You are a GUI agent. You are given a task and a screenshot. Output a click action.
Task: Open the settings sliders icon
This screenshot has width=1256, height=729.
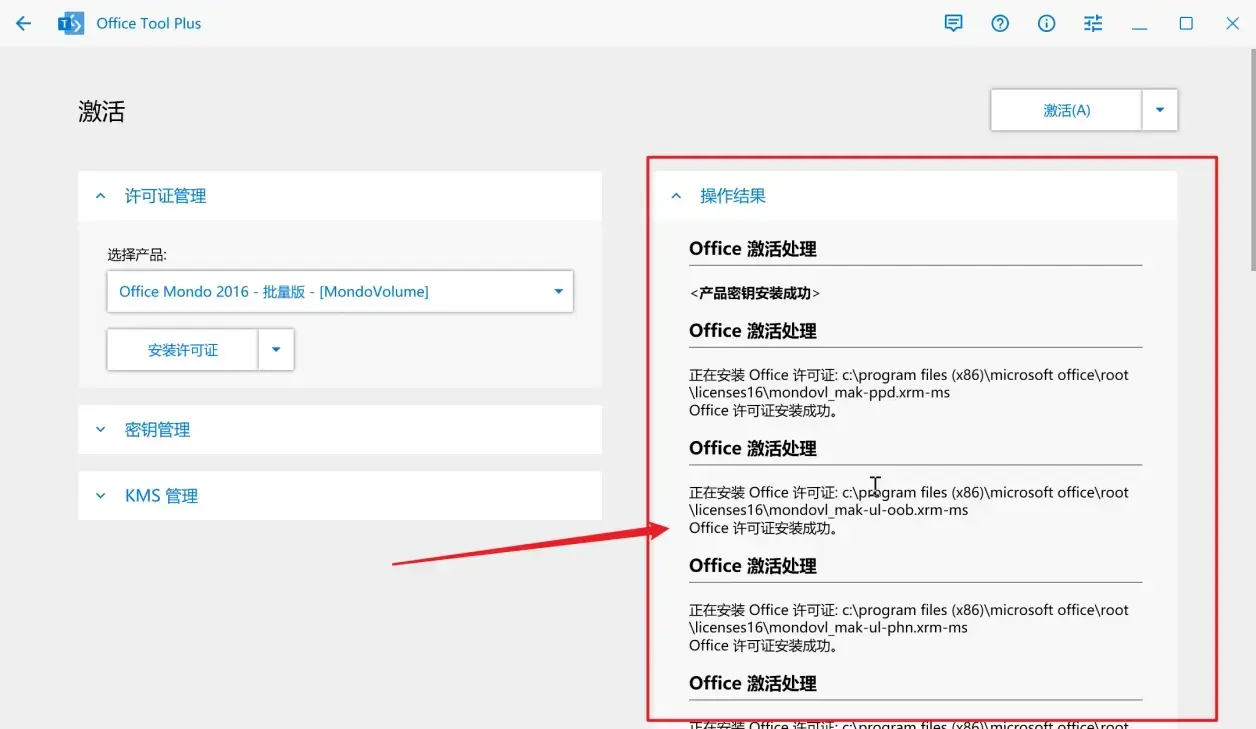[x=1093, y=23]
